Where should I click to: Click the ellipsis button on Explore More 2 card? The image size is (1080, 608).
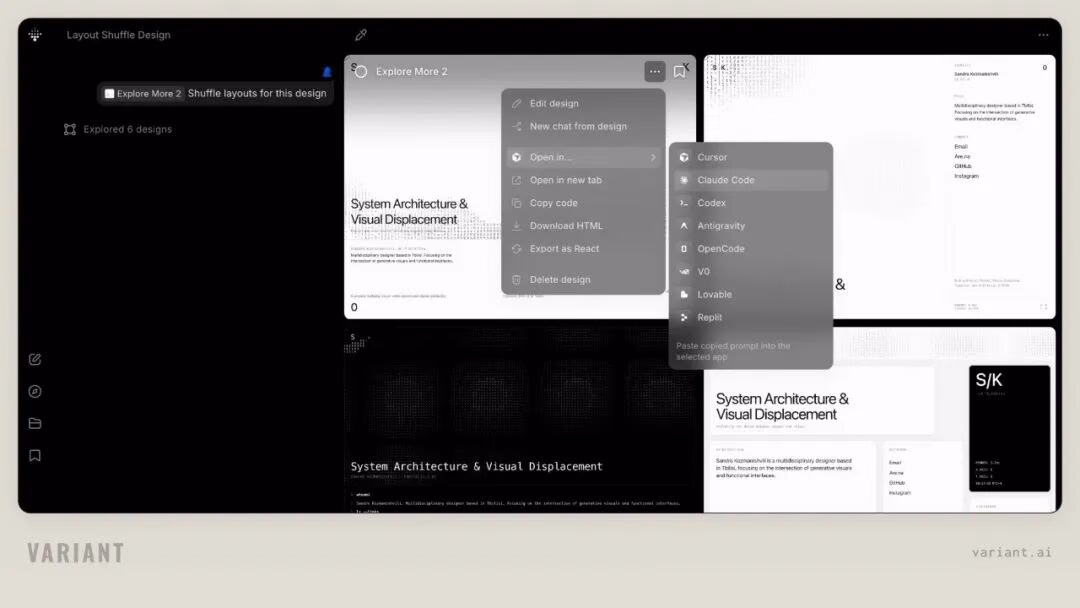click(654, 72)
